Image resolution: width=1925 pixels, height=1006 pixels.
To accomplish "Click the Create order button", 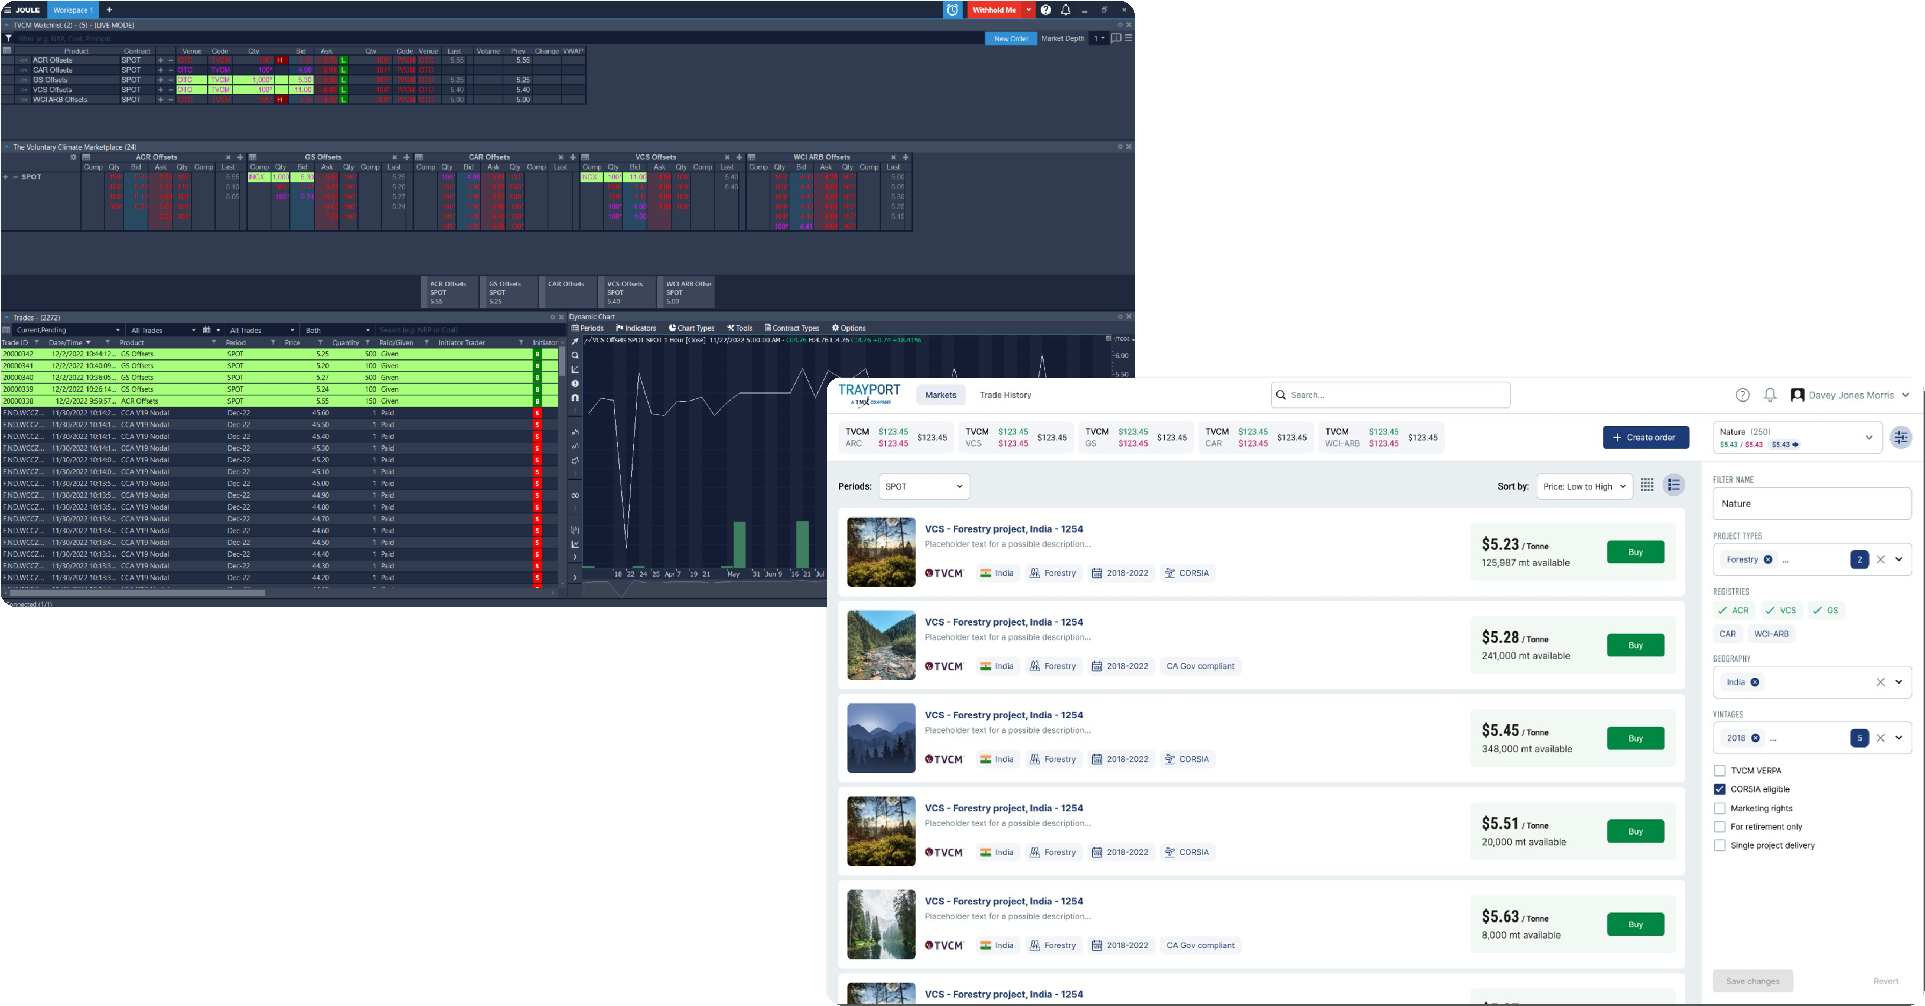I will pyautogui.click(x=1646, y=437).
